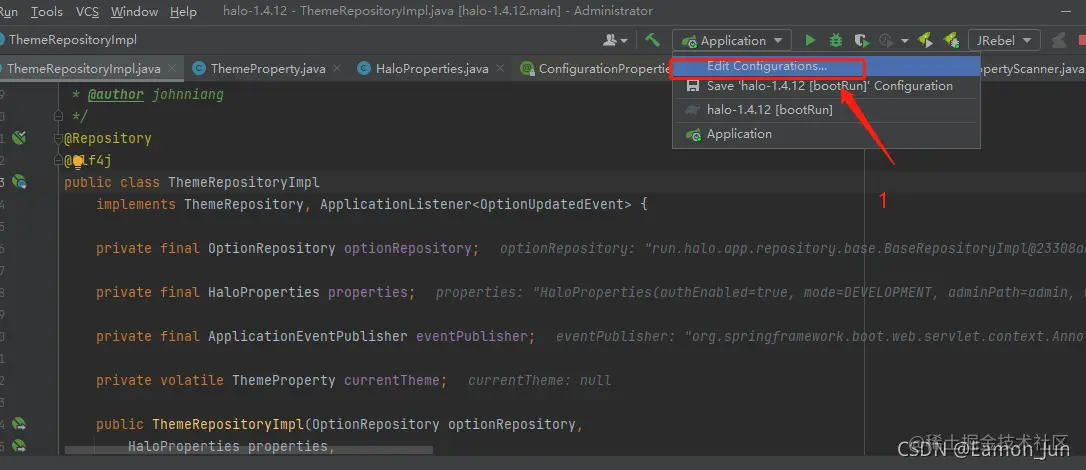1086x470 pixels.
Task: Click the volatile keyword
Action: [192, 380]
